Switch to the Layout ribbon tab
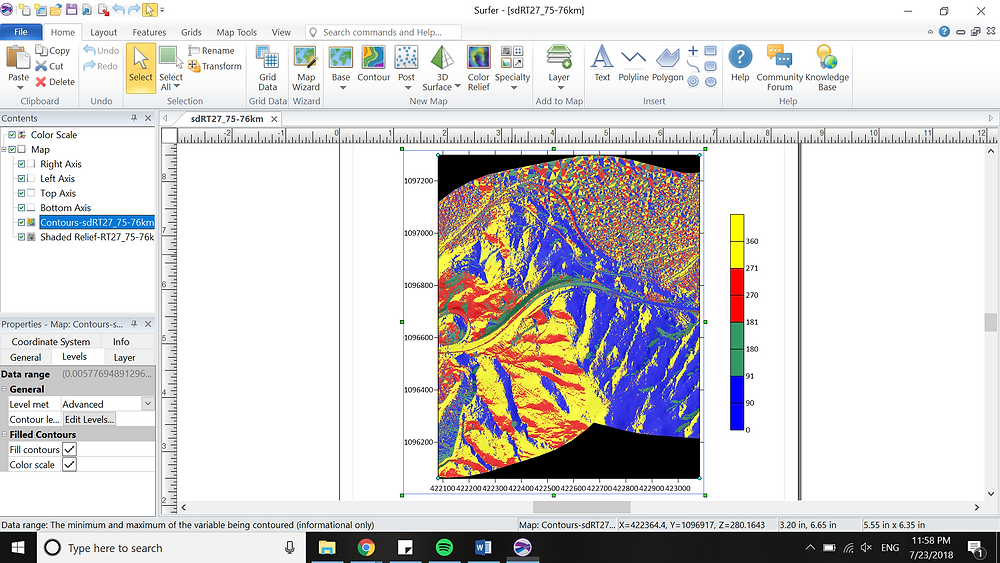Viewport: 1000px width, 563px height. [x=103, y=32]
